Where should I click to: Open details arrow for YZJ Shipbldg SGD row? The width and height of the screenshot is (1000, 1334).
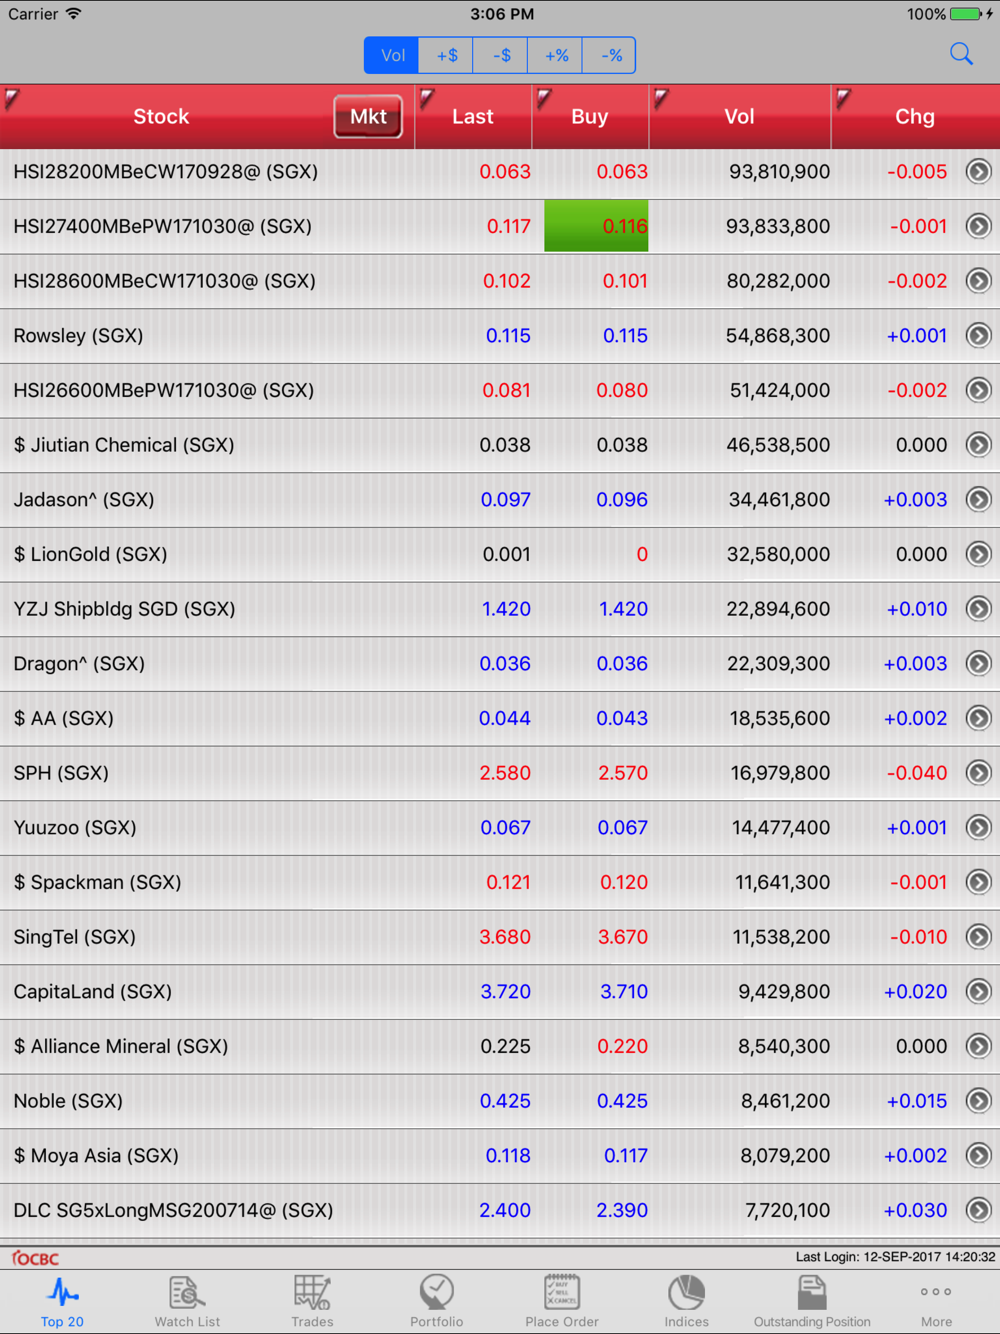(978, 609)
